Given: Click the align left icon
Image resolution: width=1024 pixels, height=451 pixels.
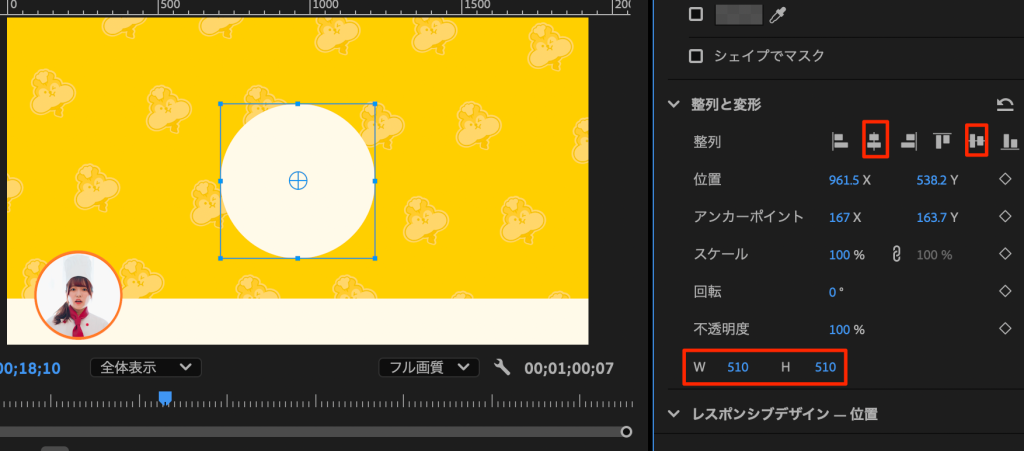Looking at the screenshot, I should pyautogui.click(x=840, y=142).
